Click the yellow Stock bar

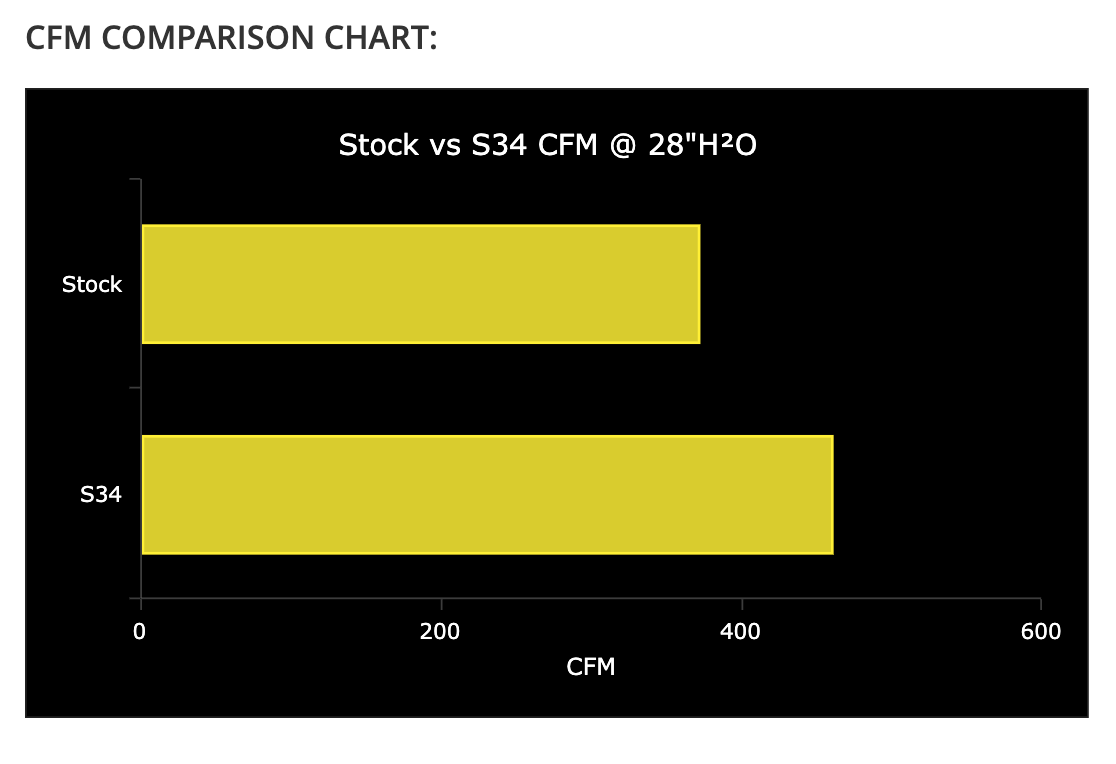click(x=420, y=284)
